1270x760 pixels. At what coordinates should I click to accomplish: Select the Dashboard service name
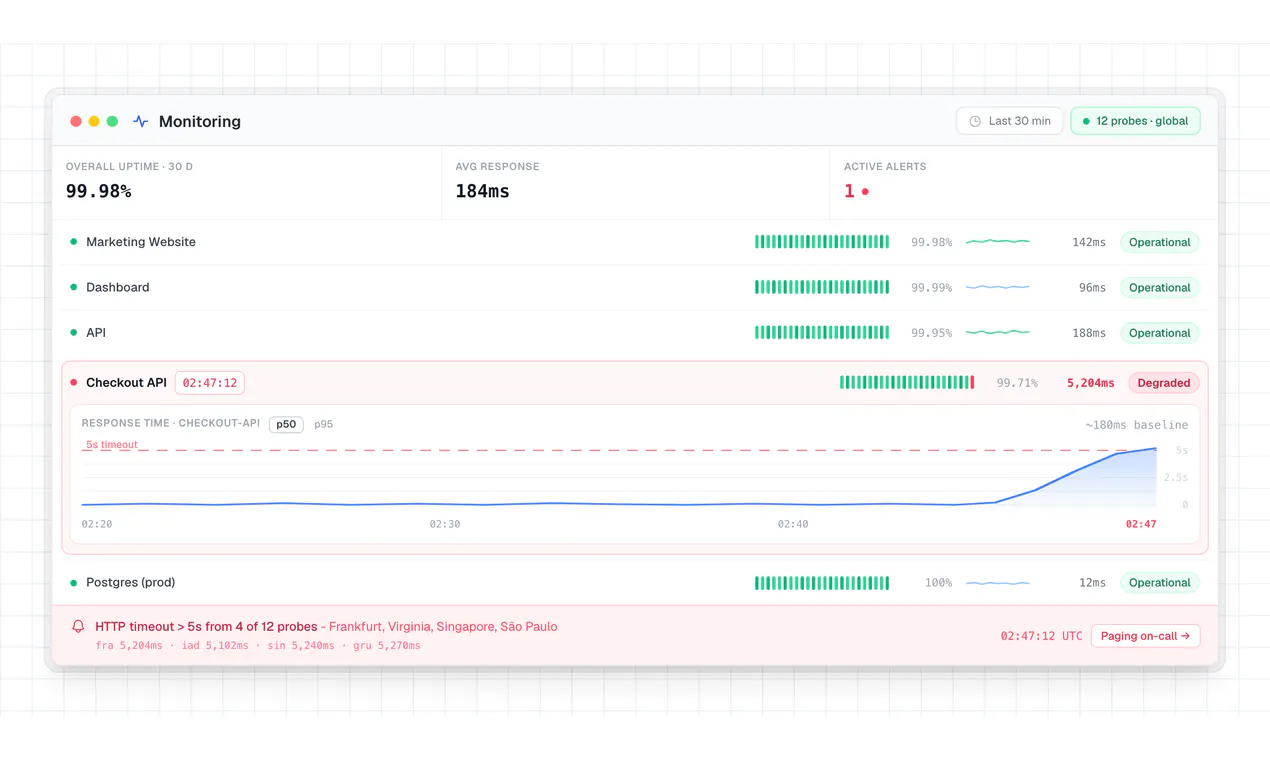(x=118, y=287)
